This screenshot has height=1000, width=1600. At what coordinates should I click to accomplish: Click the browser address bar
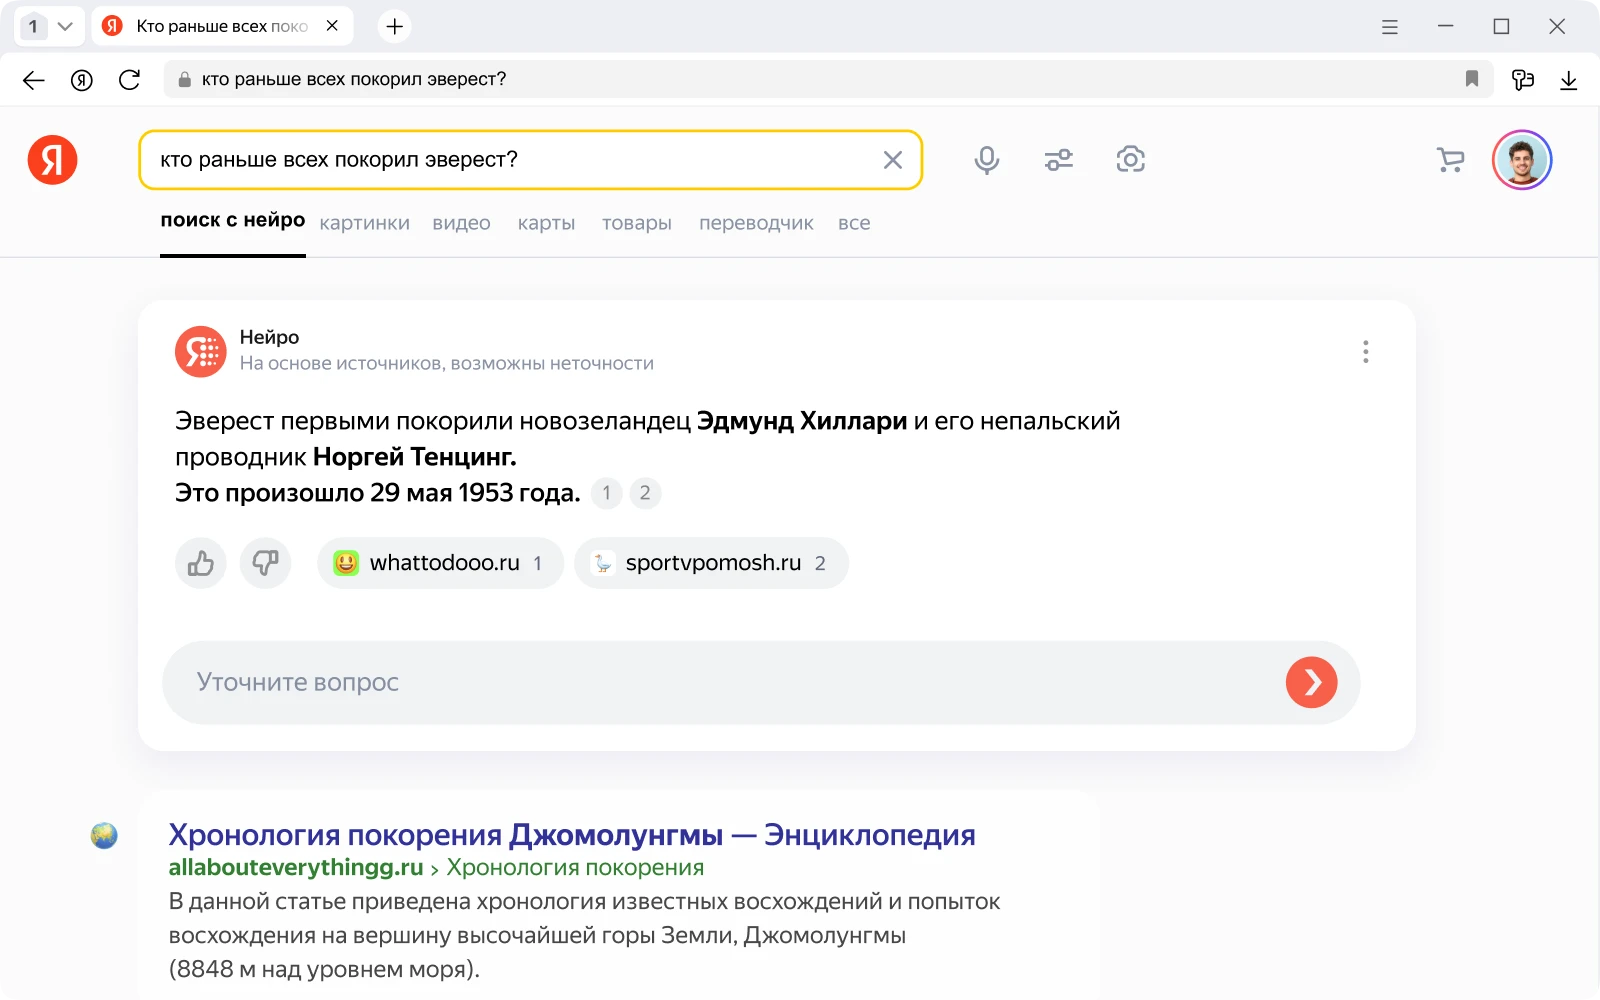[x=828, y=79]
